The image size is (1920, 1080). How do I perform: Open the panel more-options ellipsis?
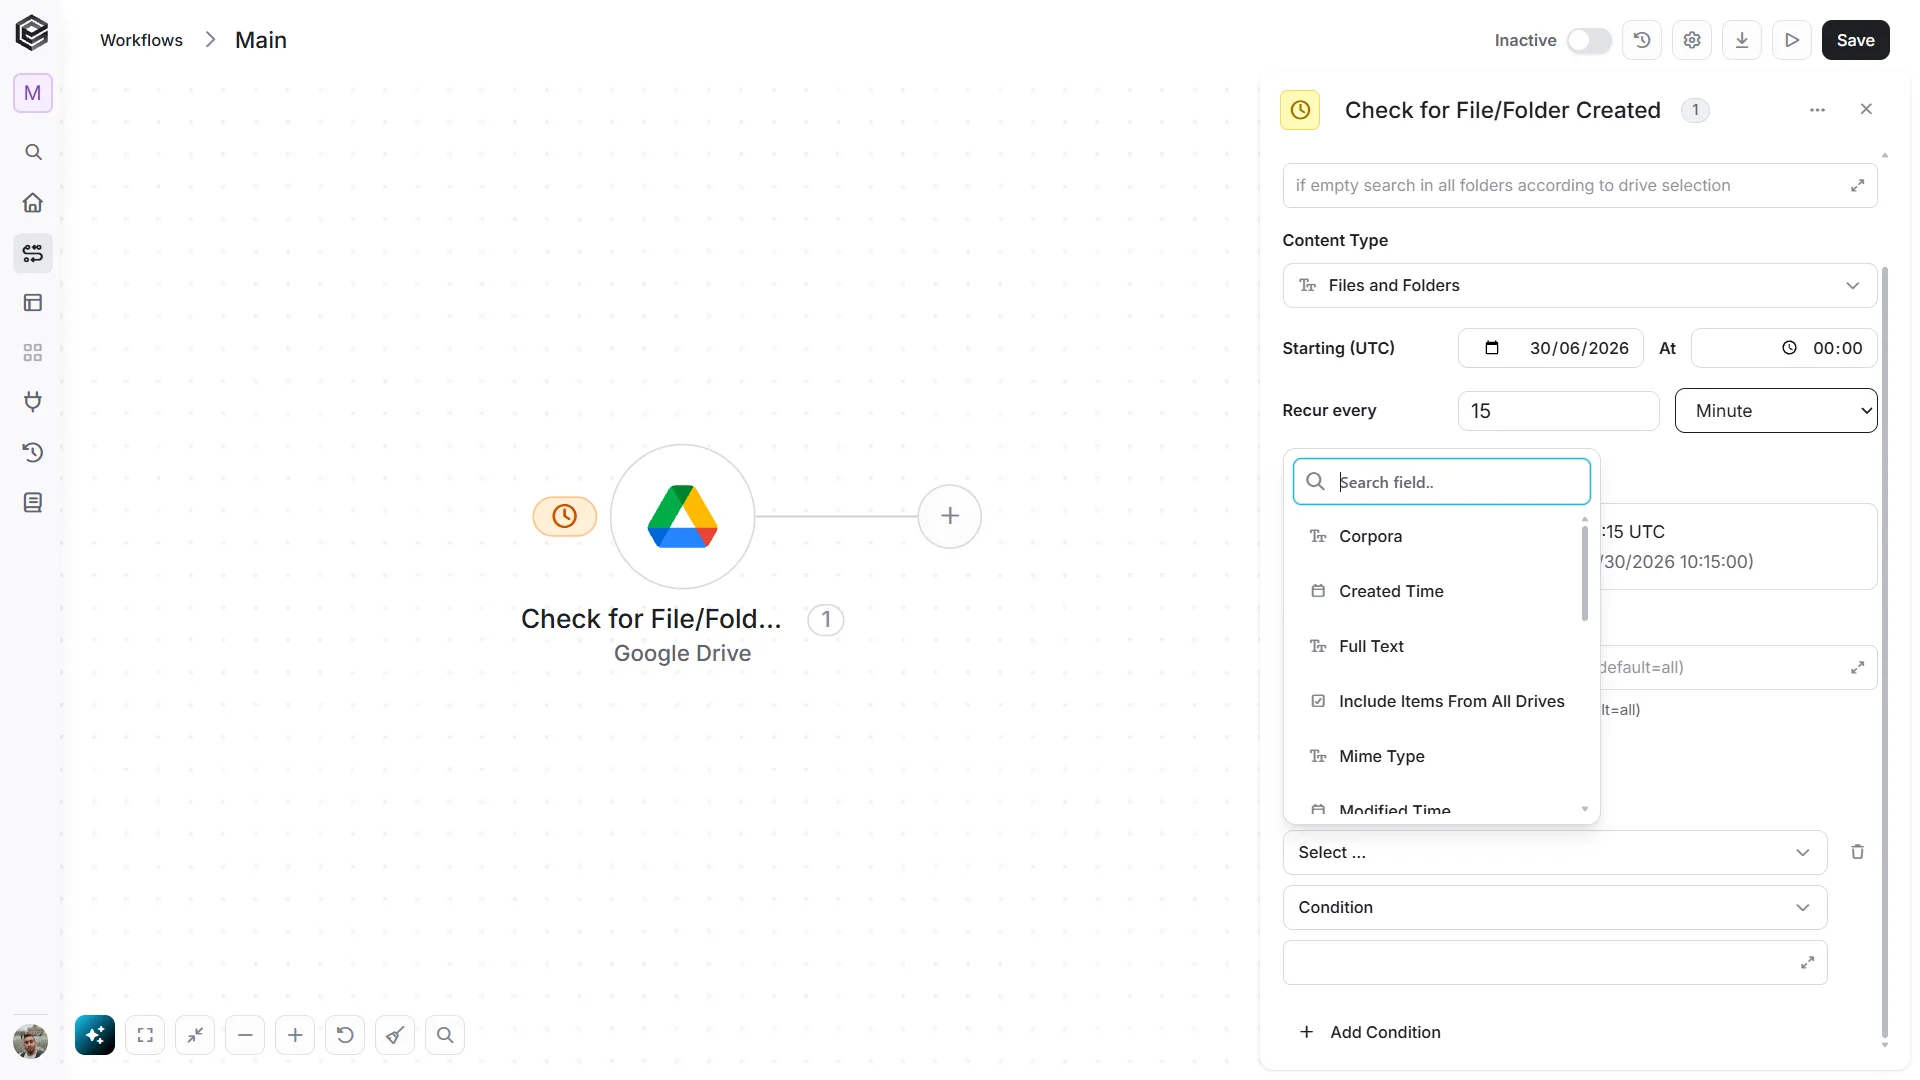[1818, 110]
